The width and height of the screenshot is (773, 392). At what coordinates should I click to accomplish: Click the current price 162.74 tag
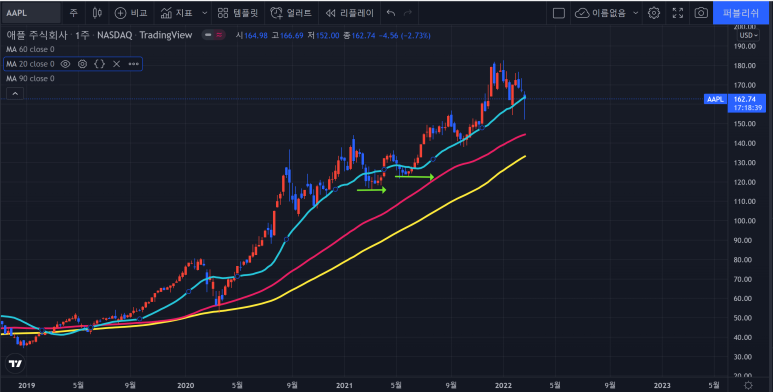click(744, 99)
